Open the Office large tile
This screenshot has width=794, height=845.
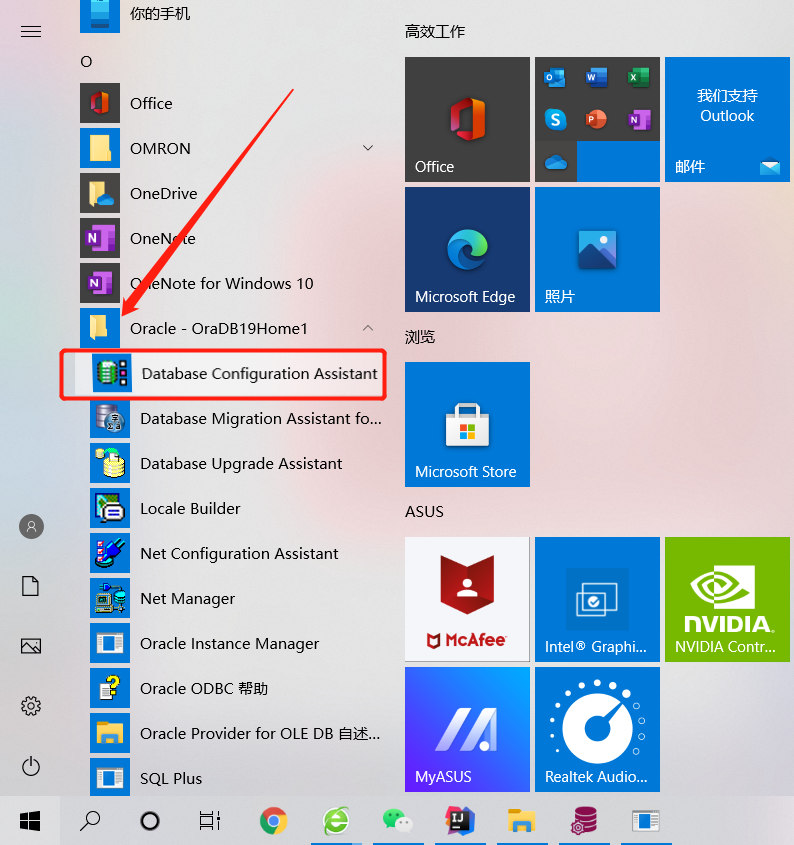click(467, 119)
